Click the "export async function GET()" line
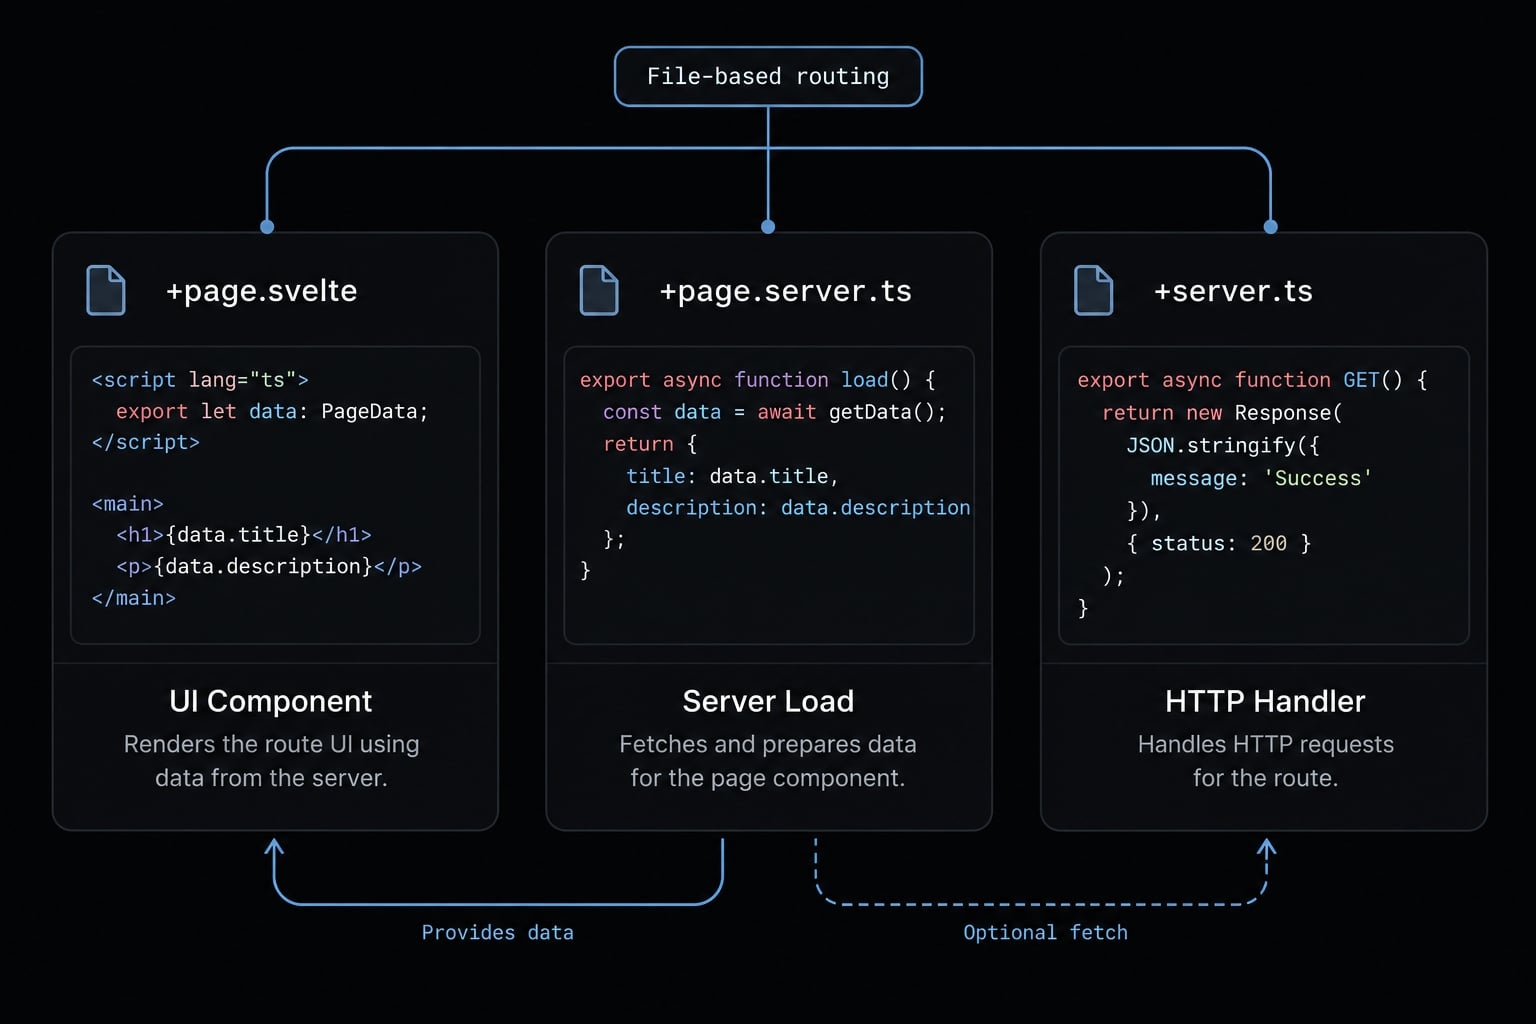Viewport: 1536px width, 1024px height. [x=1252, y=380]
